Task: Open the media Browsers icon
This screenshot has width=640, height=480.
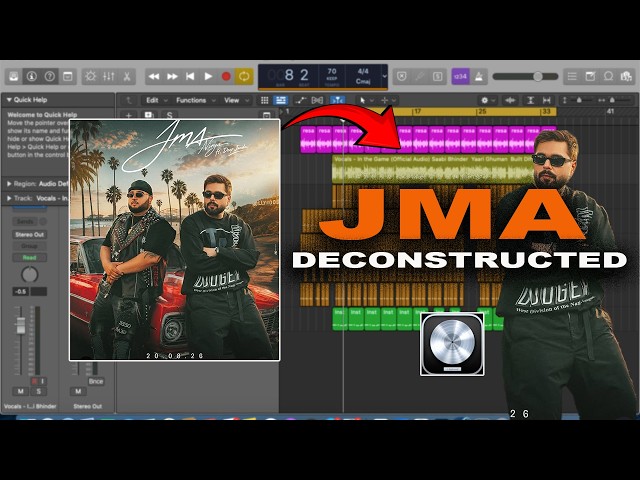Action: pos(626,76)
